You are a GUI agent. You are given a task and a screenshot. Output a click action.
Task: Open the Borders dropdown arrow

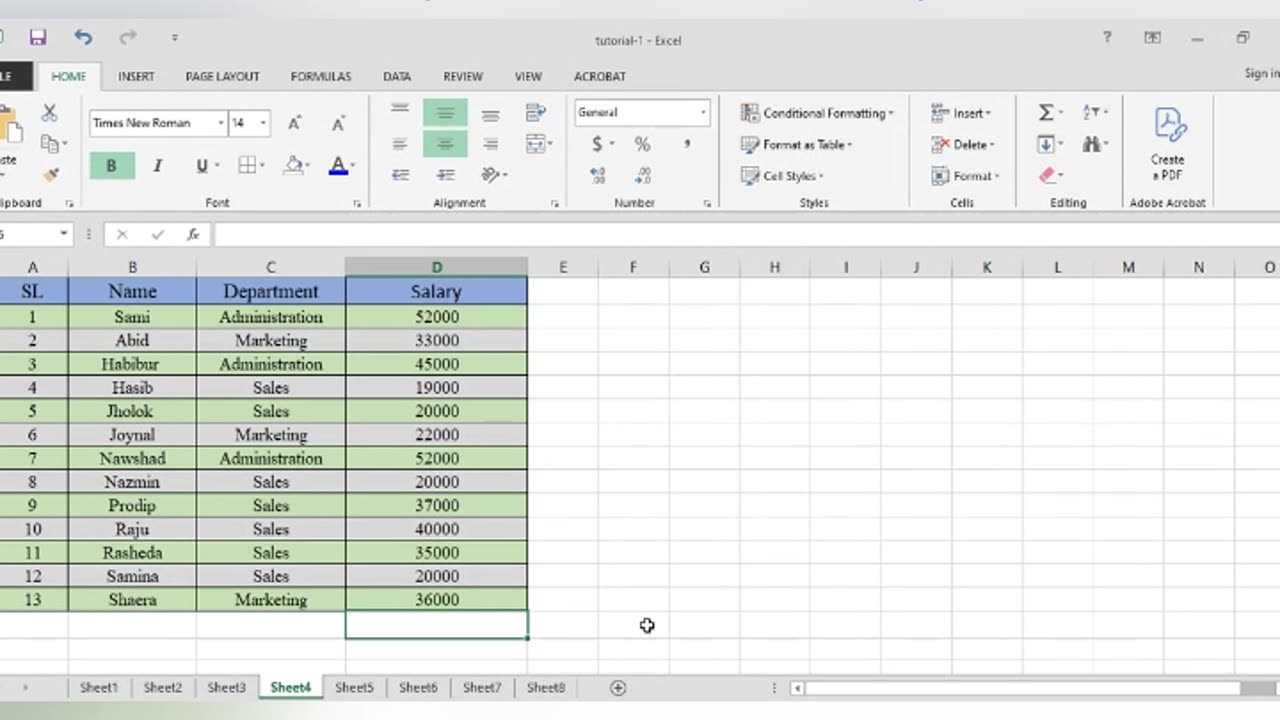pyautogui.click(x=262, y=166)
